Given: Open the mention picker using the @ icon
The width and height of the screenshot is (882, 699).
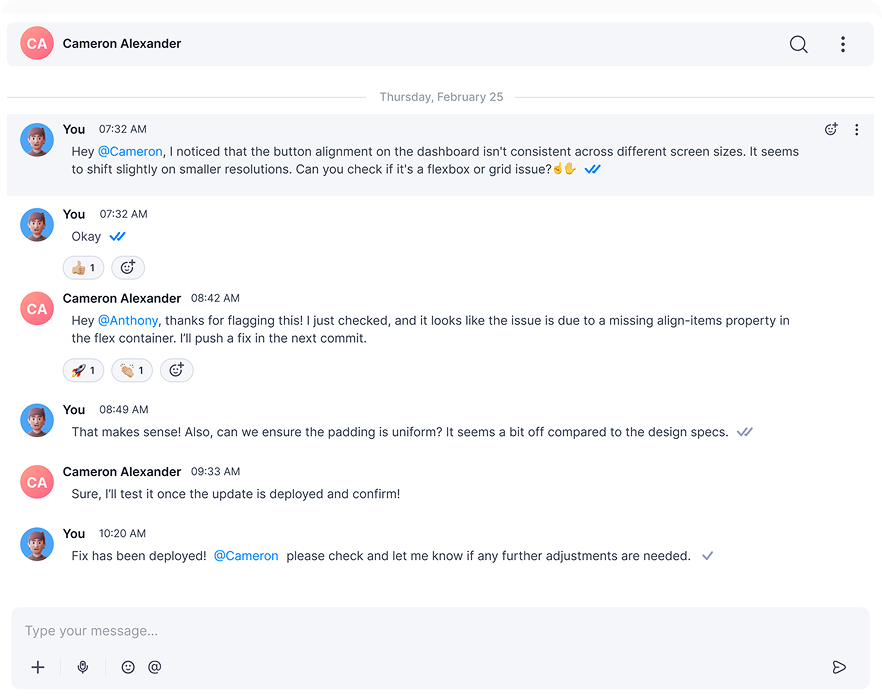Looking at the screenshot, I should (155, 667).
